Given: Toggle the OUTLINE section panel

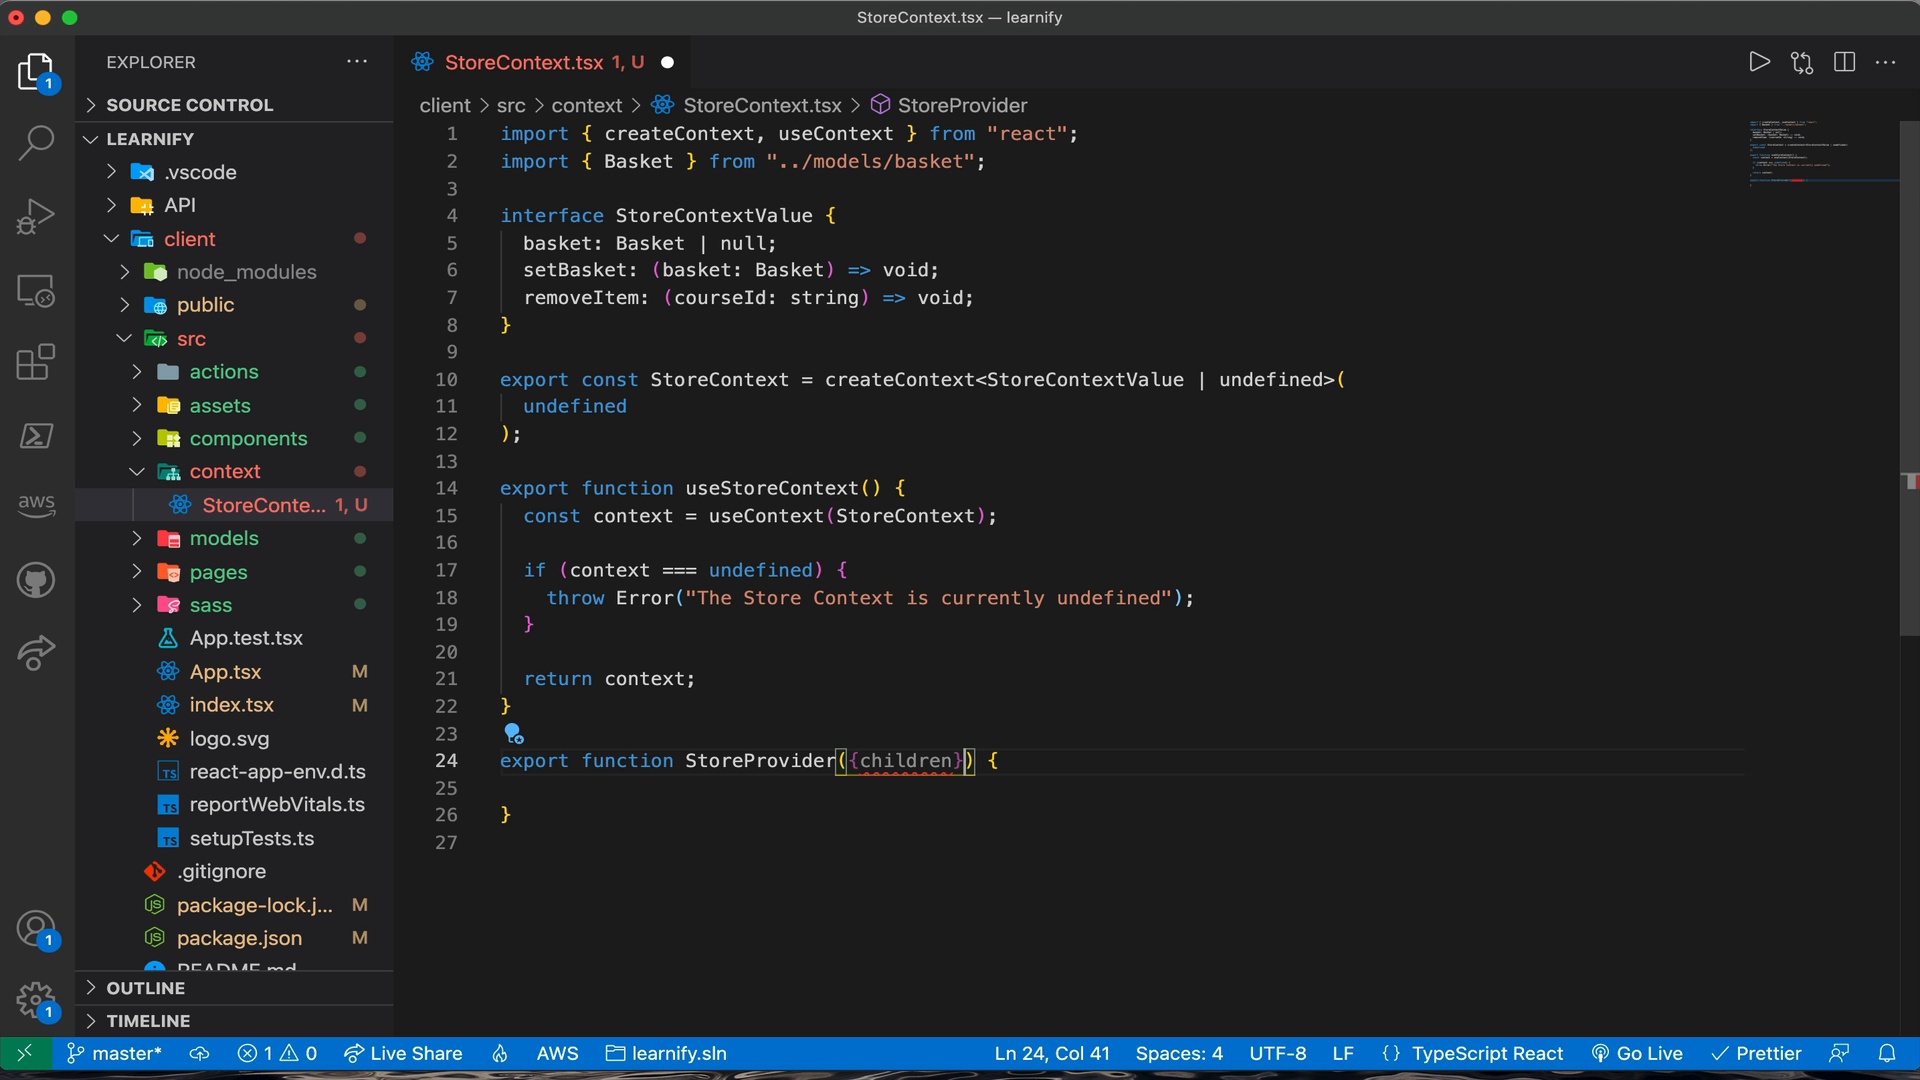Looking at the screenshot, I should 144,988.
